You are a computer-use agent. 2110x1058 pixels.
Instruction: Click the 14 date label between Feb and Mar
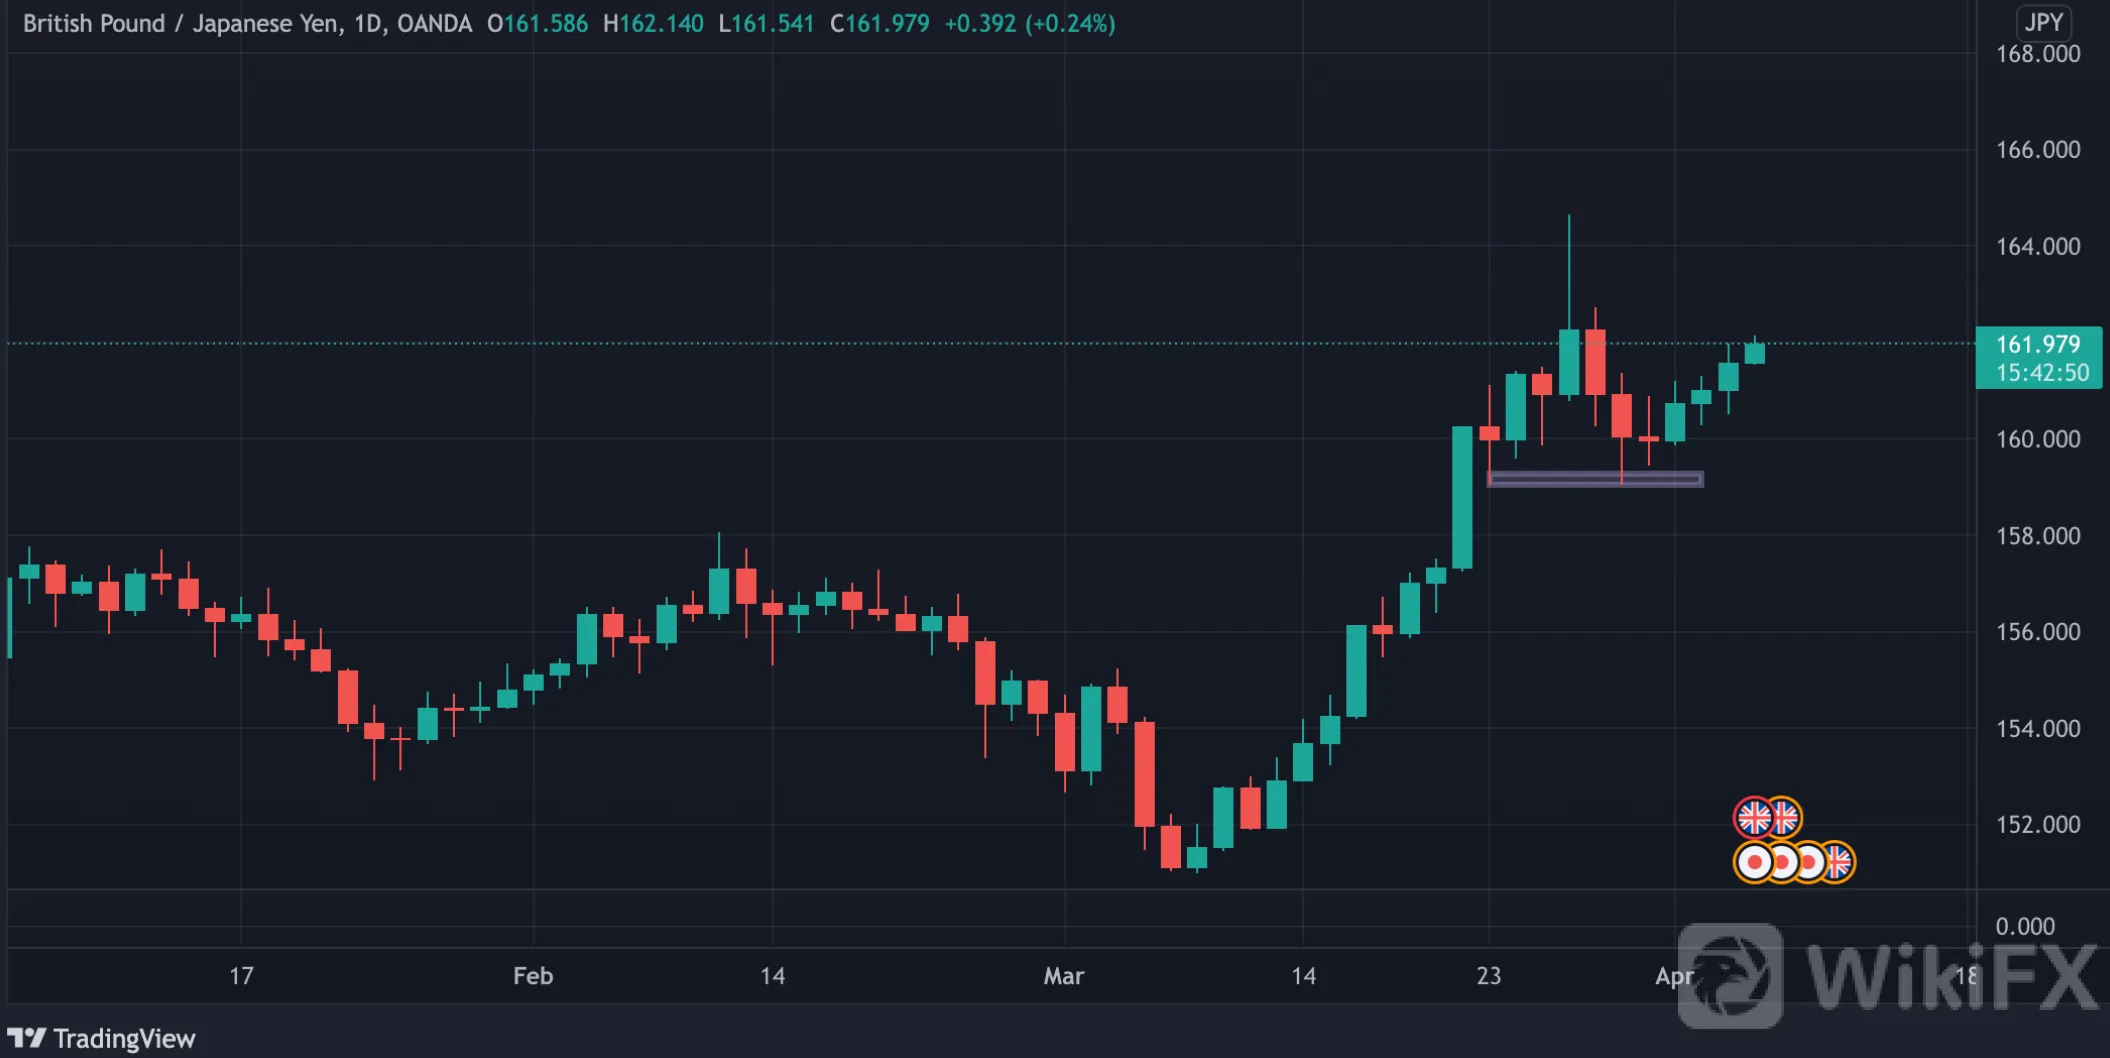(x=772, y=976)
